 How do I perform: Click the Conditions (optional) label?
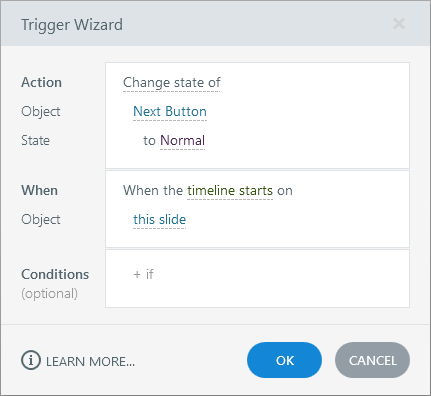pyautogui.click(x=55, y=284)
